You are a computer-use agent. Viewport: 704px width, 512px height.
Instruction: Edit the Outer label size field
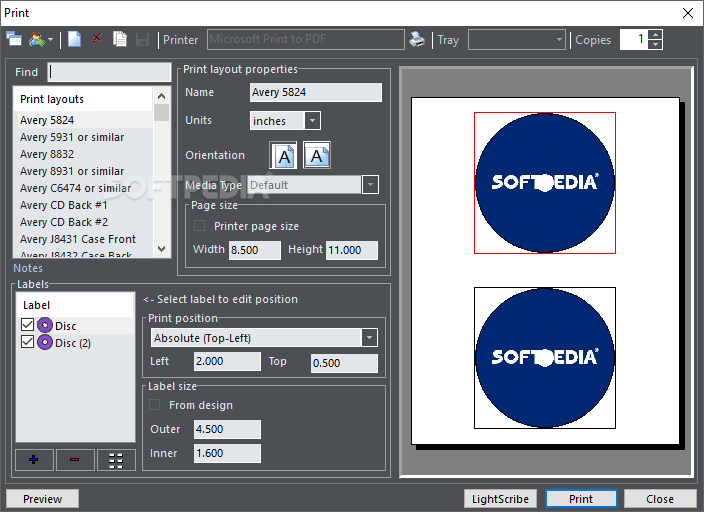pyautogui.click(x=227, y=429)
